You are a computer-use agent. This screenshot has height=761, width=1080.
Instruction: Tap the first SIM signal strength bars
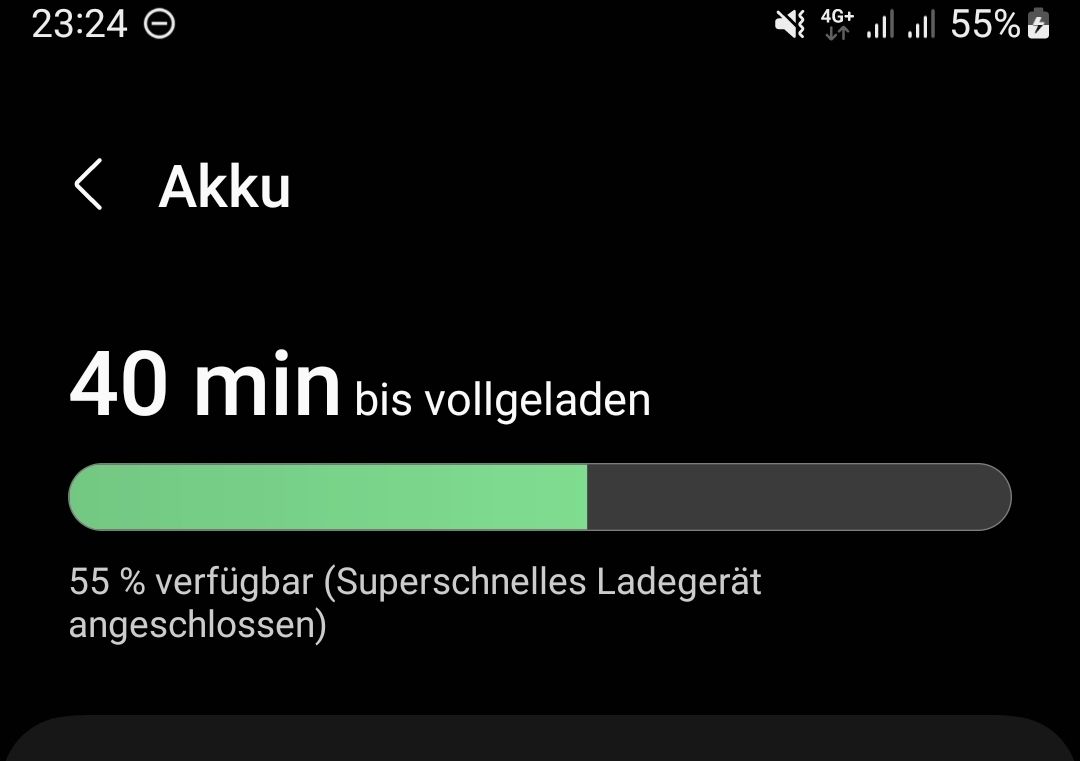pos(880,24)
